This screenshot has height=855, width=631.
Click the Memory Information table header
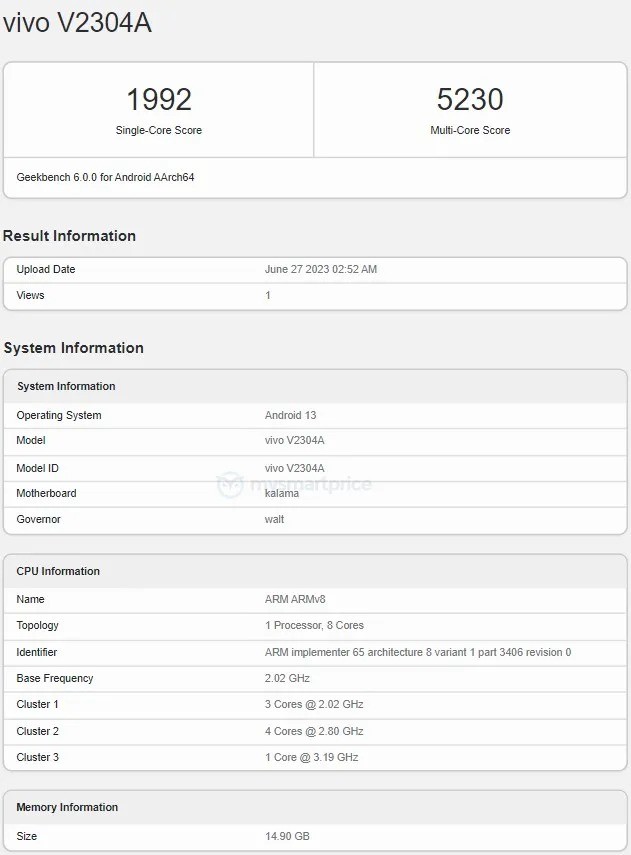pos(67,807)
